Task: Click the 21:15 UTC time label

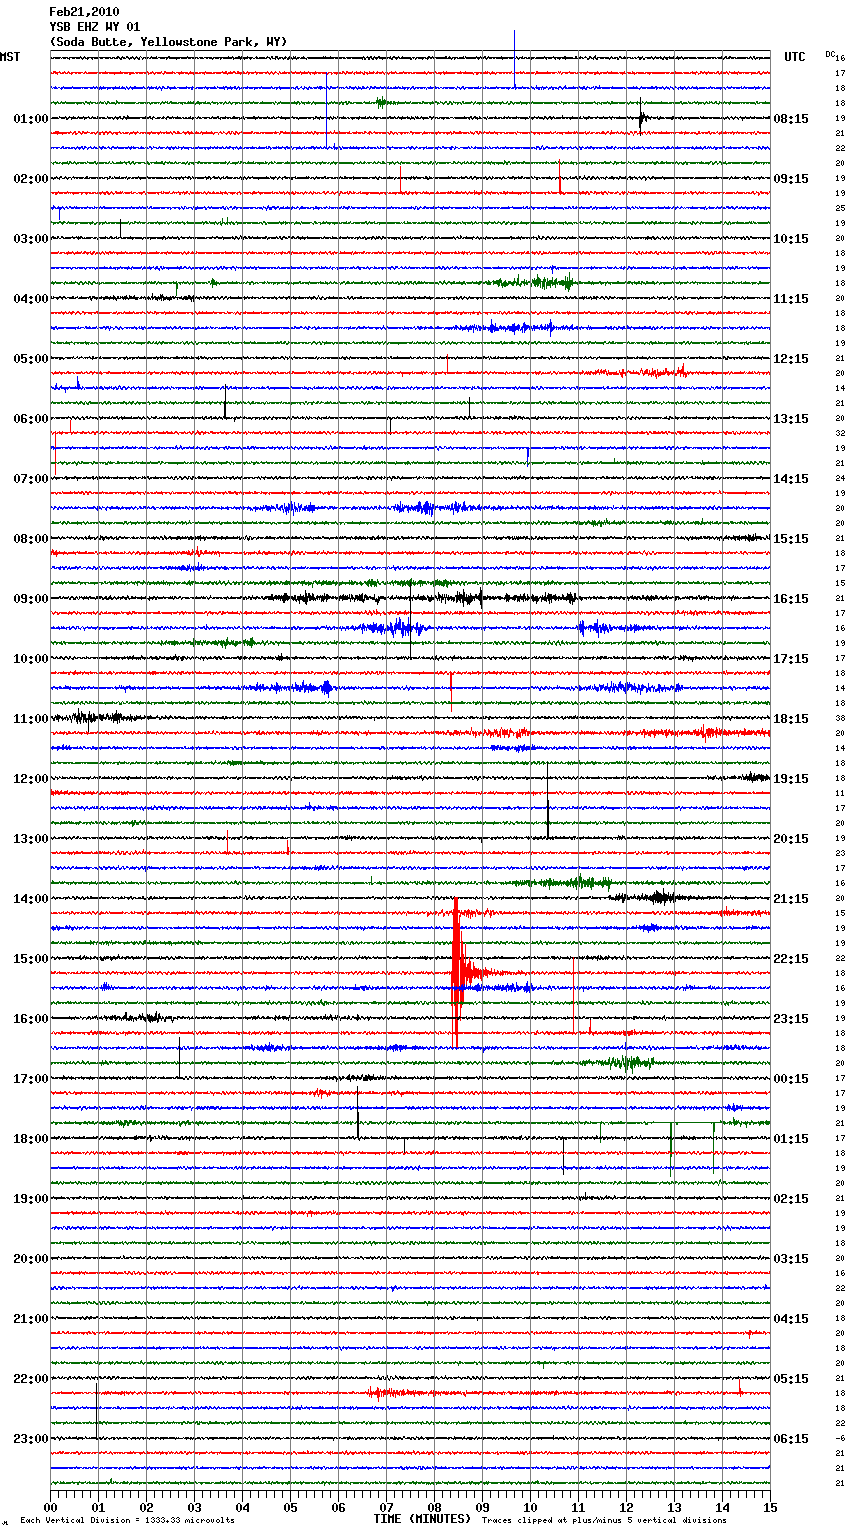Action: tap(791, 899)
